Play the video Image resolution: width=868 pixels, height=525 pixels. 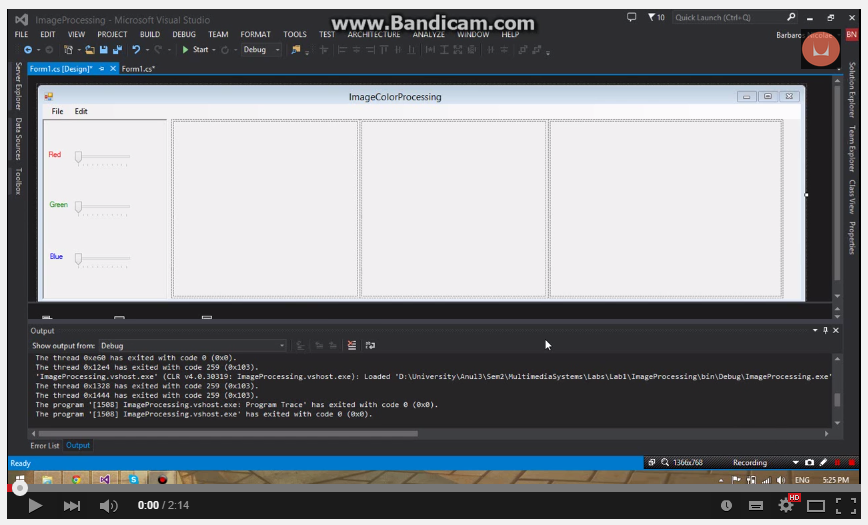coord(35,505)
